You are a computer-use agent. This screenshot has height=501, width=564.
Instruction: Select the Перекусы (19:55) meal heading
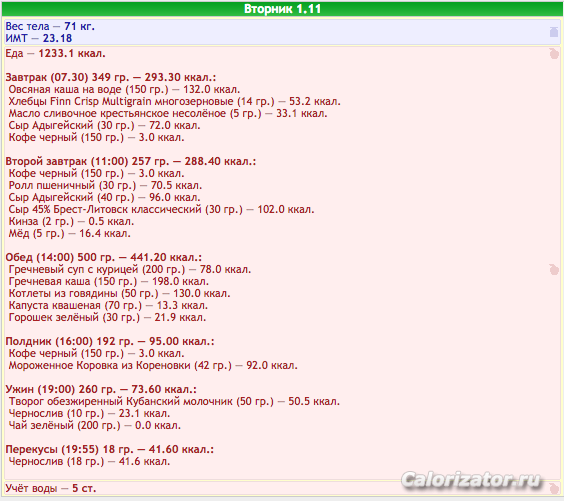(x=110, y=449)
